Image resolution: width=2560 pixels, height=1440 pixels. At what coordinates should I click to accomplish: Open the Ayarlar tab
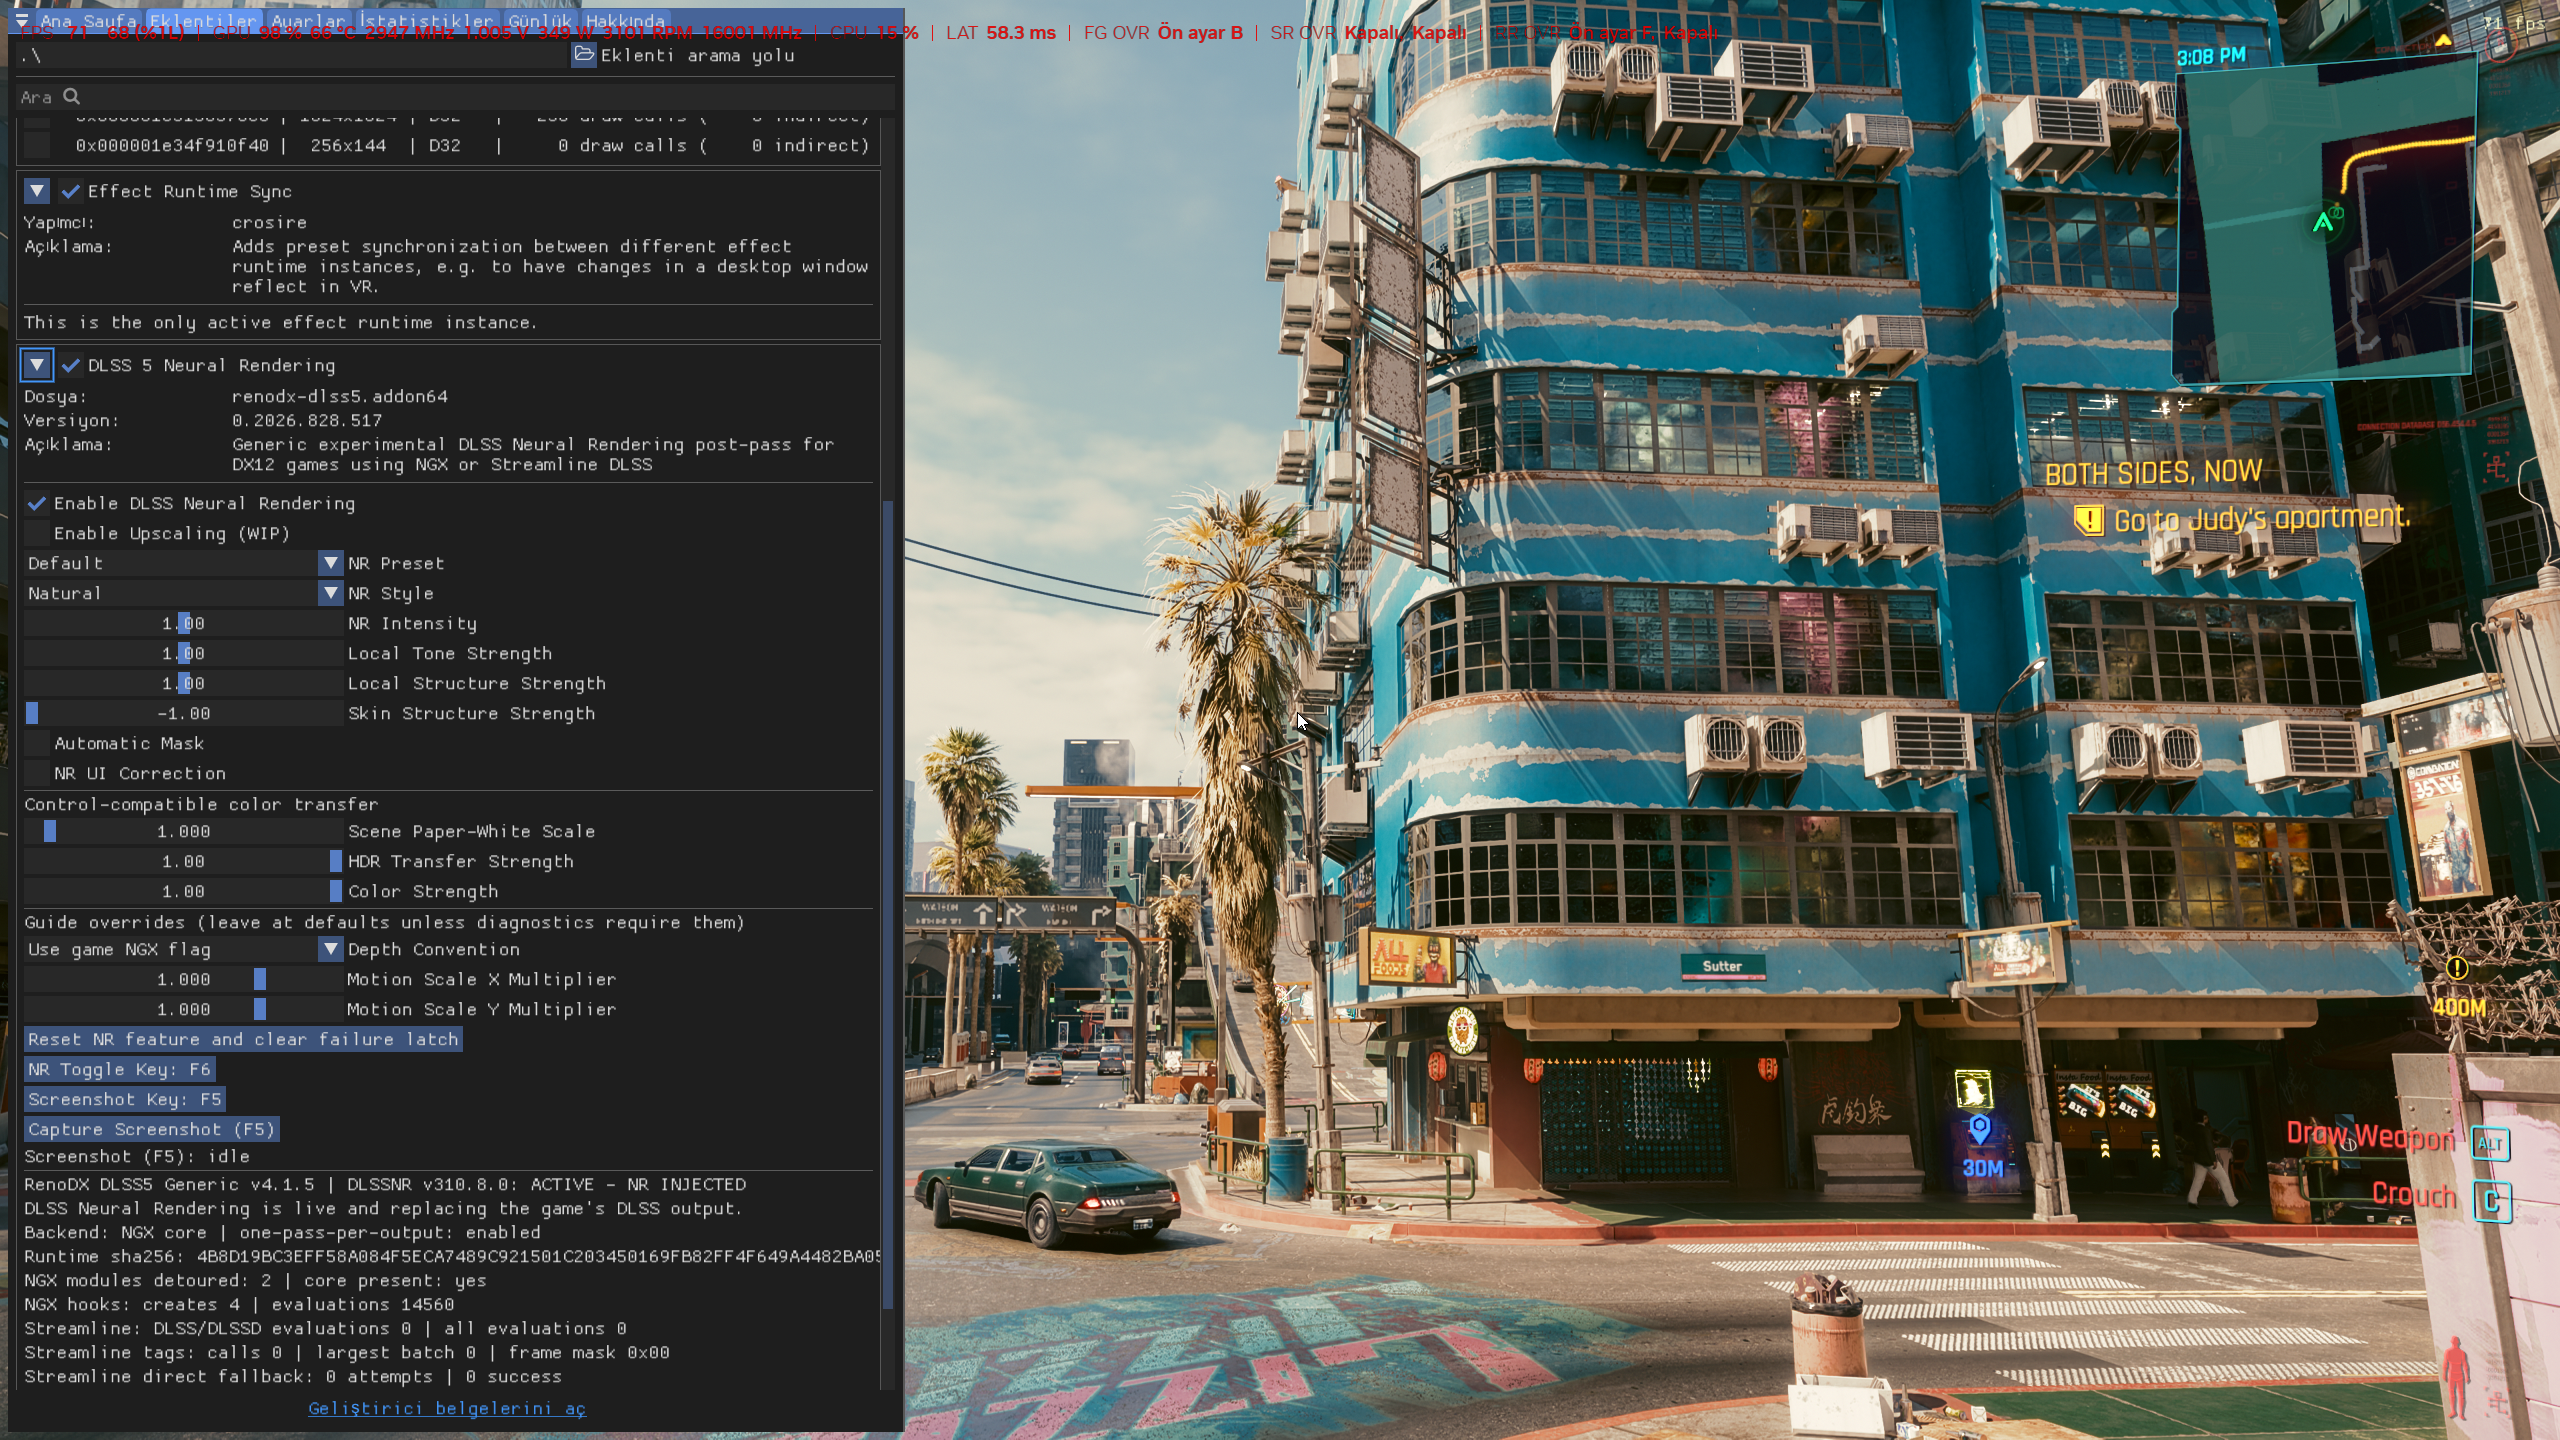coord(308,20)
